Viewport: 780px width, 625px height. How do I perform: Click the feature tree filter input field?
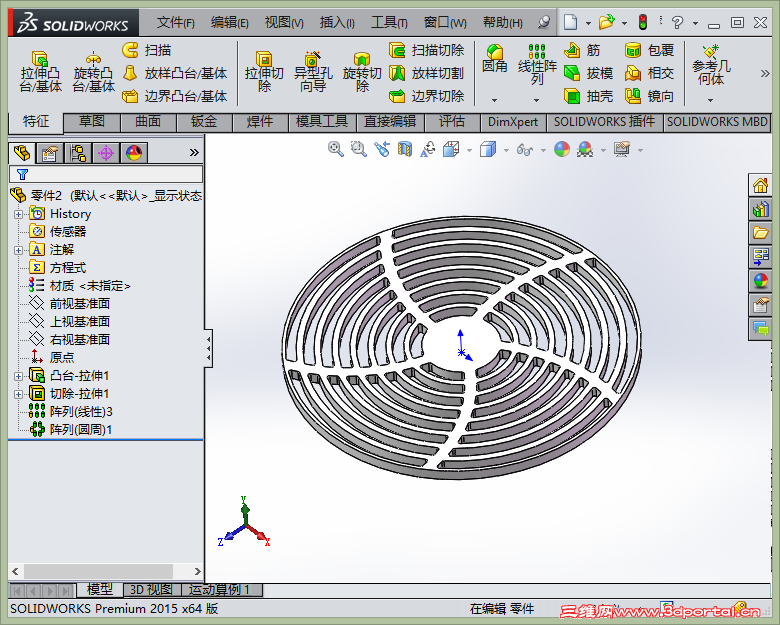point(106,174)
